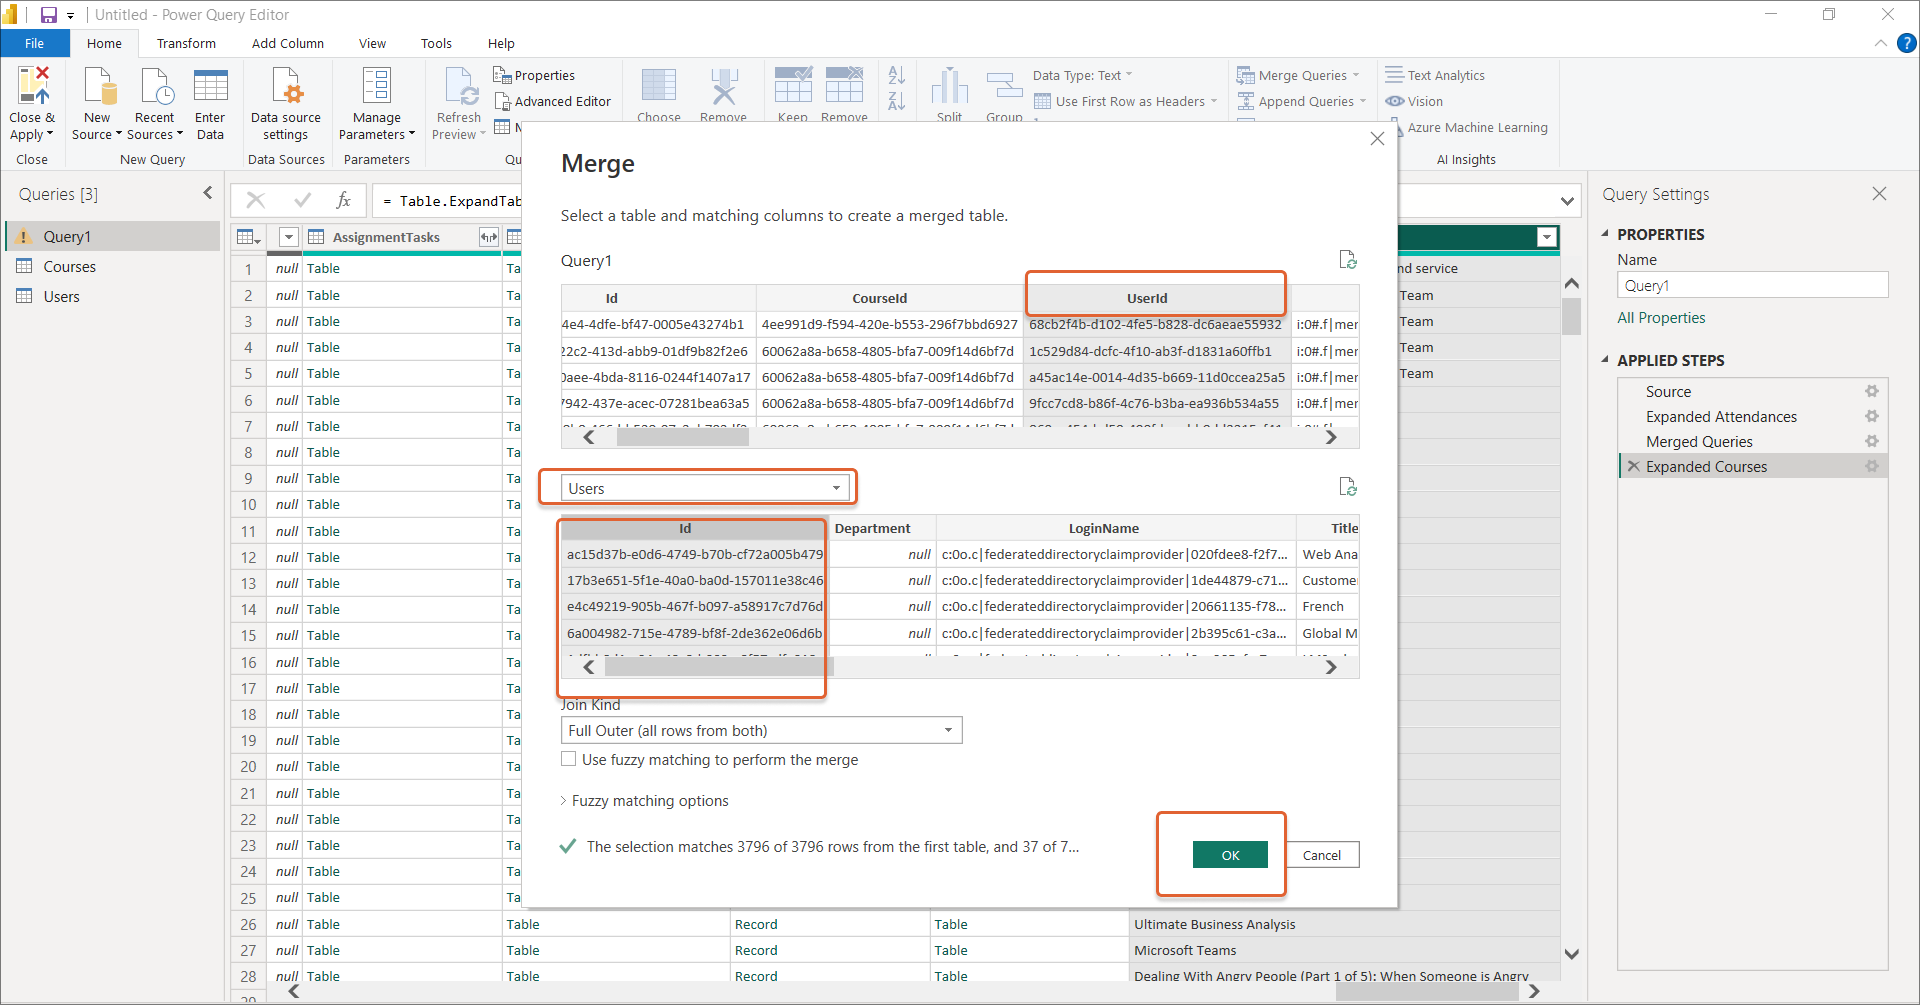The height and width of the screenshot is (1005, 1920).
Task: Click the All Properties link
Action: pos(1661,318)
